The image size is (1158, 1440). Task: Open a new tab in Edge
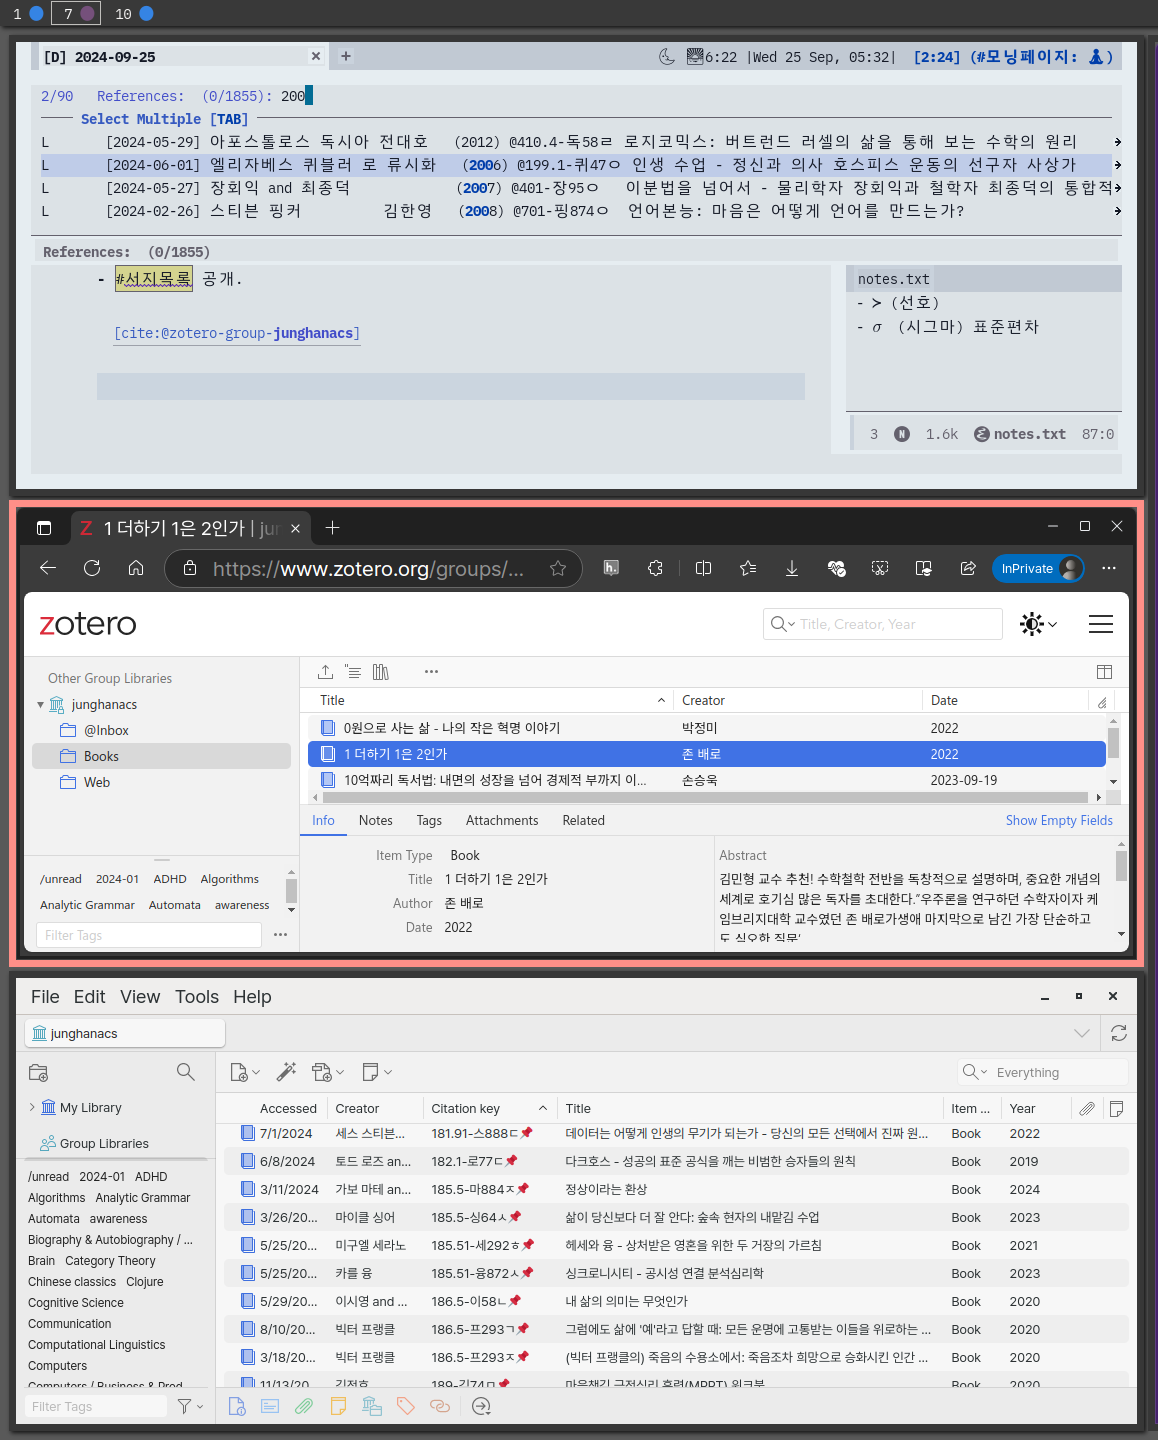(333, 527)
